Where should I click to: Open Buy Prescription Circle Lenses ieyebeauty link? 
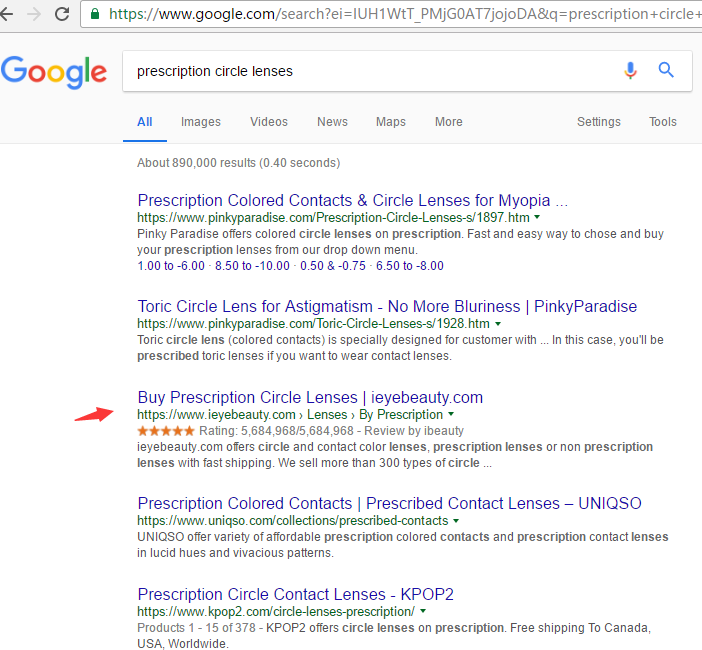click(310, 398)
